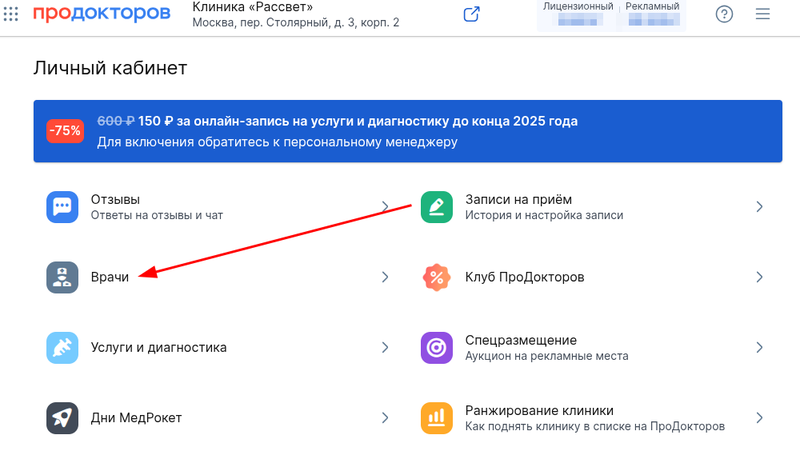Click the Услуги и диагностика syringe icon

(62, 348)
